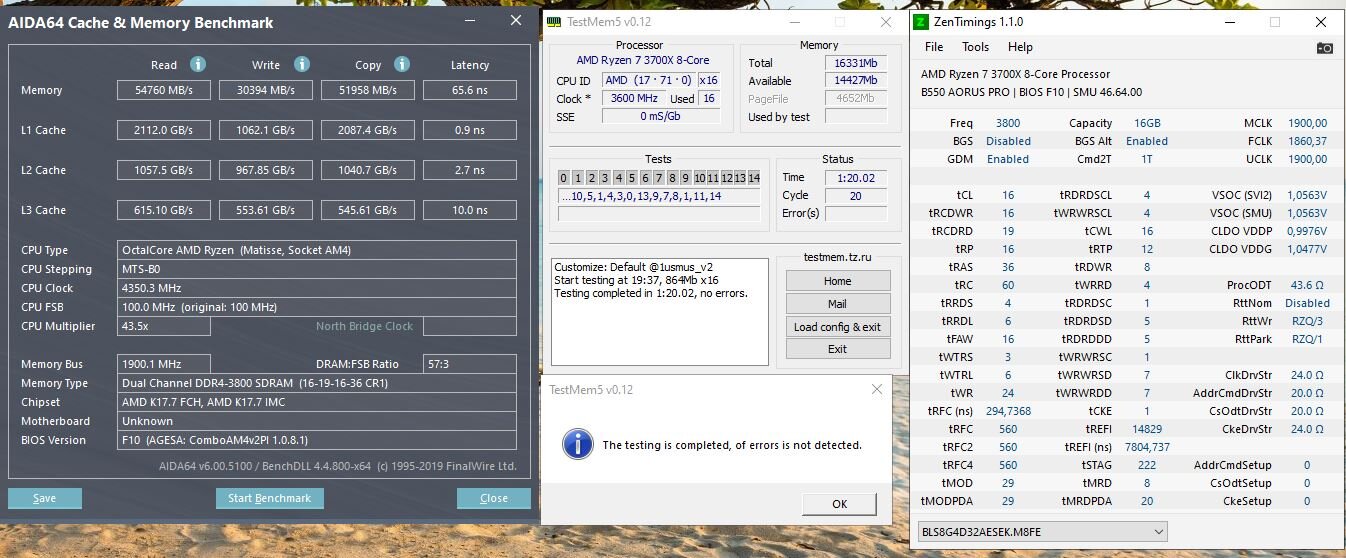Click OK in the testing completed dialog
The width and height of the screenshot is (1346, 558).
(x=839, y=504)
